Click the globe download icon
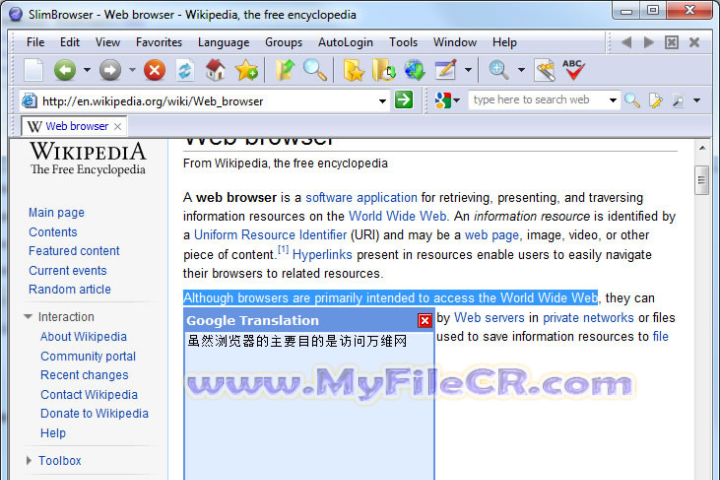 [415, 70]
